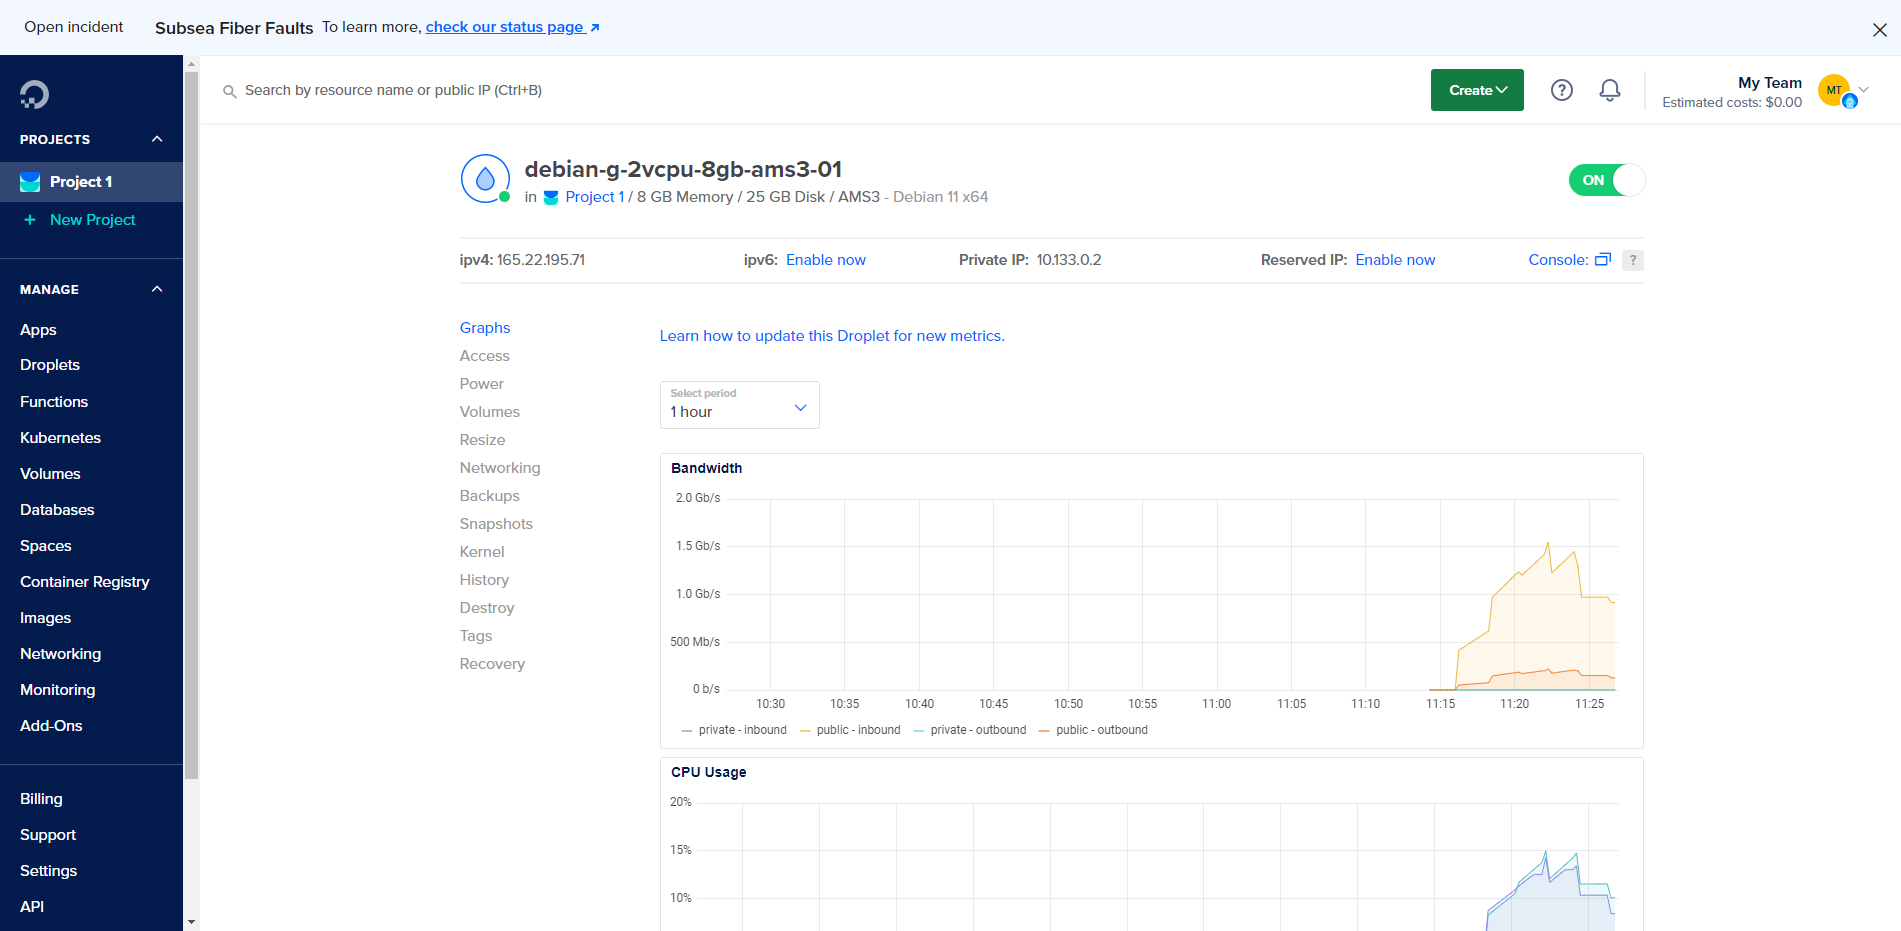Viewport: 1901px width, 931px height.
Task: Click the ipv4 address 165.22.195.71
Action: click(541, 260)
